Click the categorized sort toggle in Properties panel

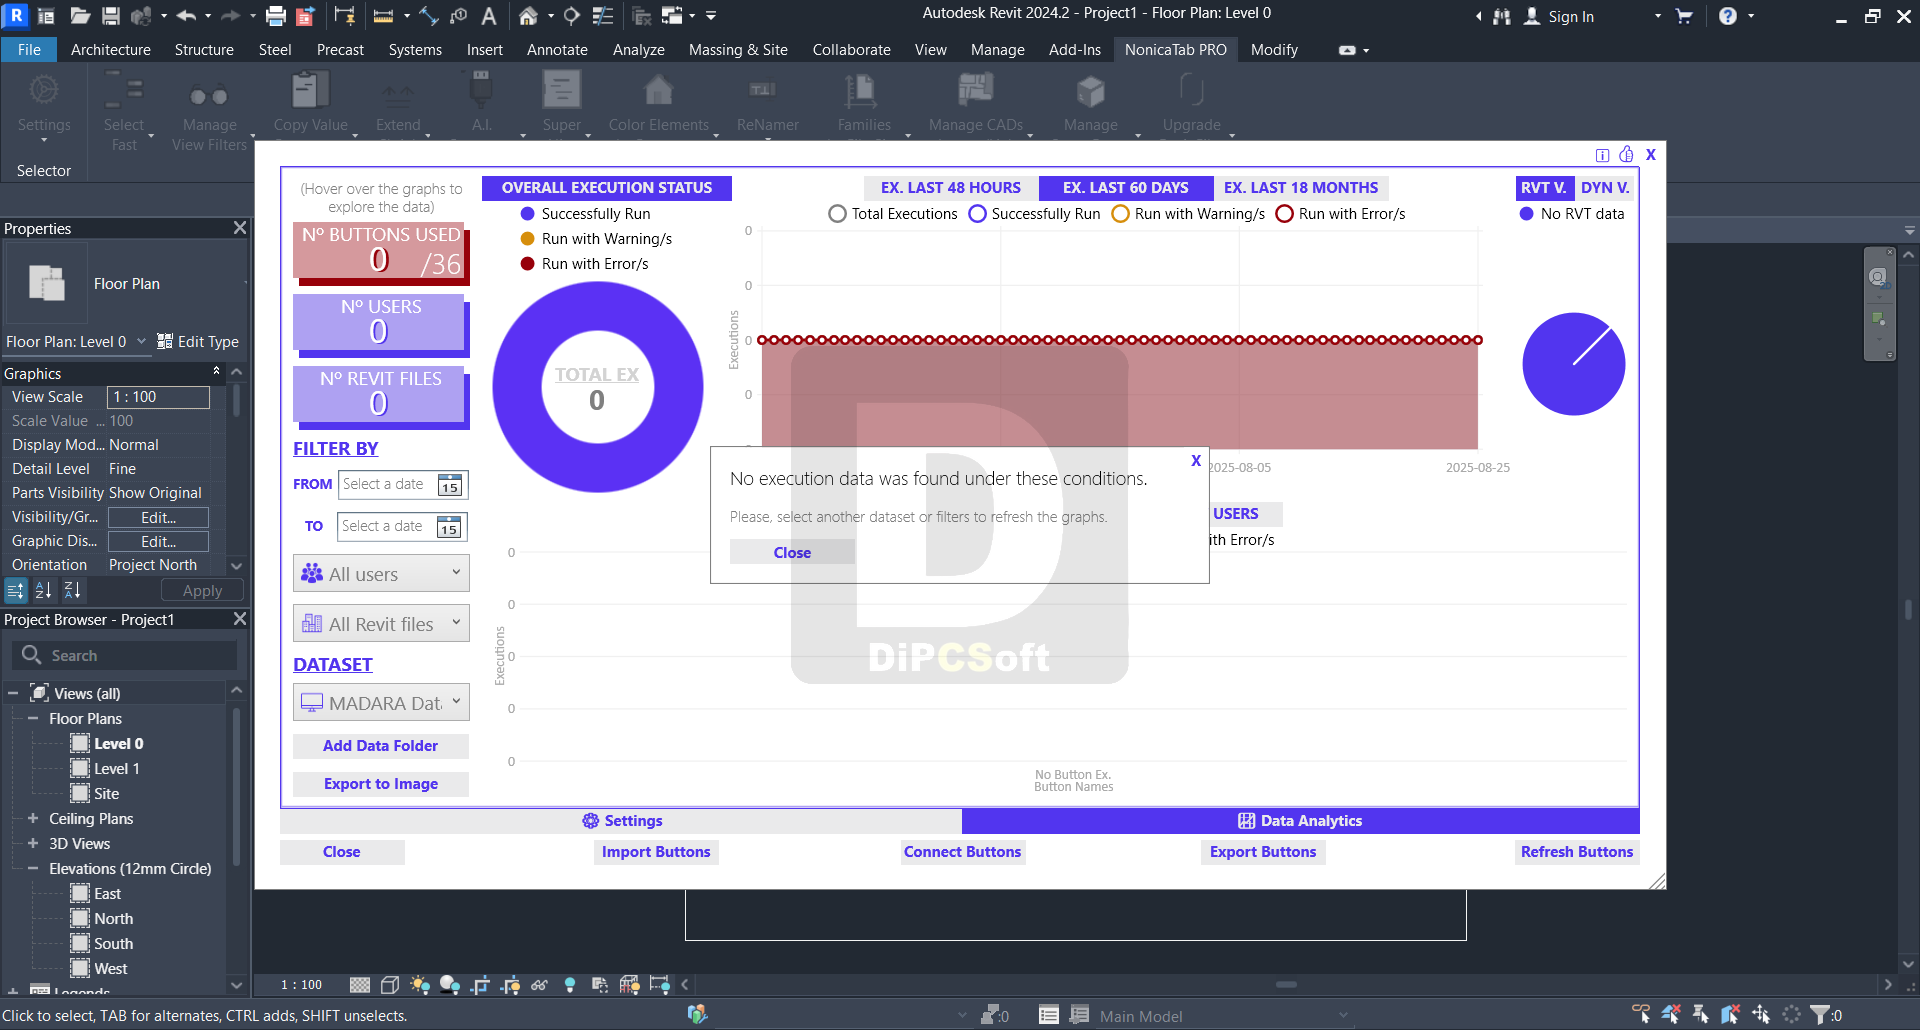[x=15, y=591]
